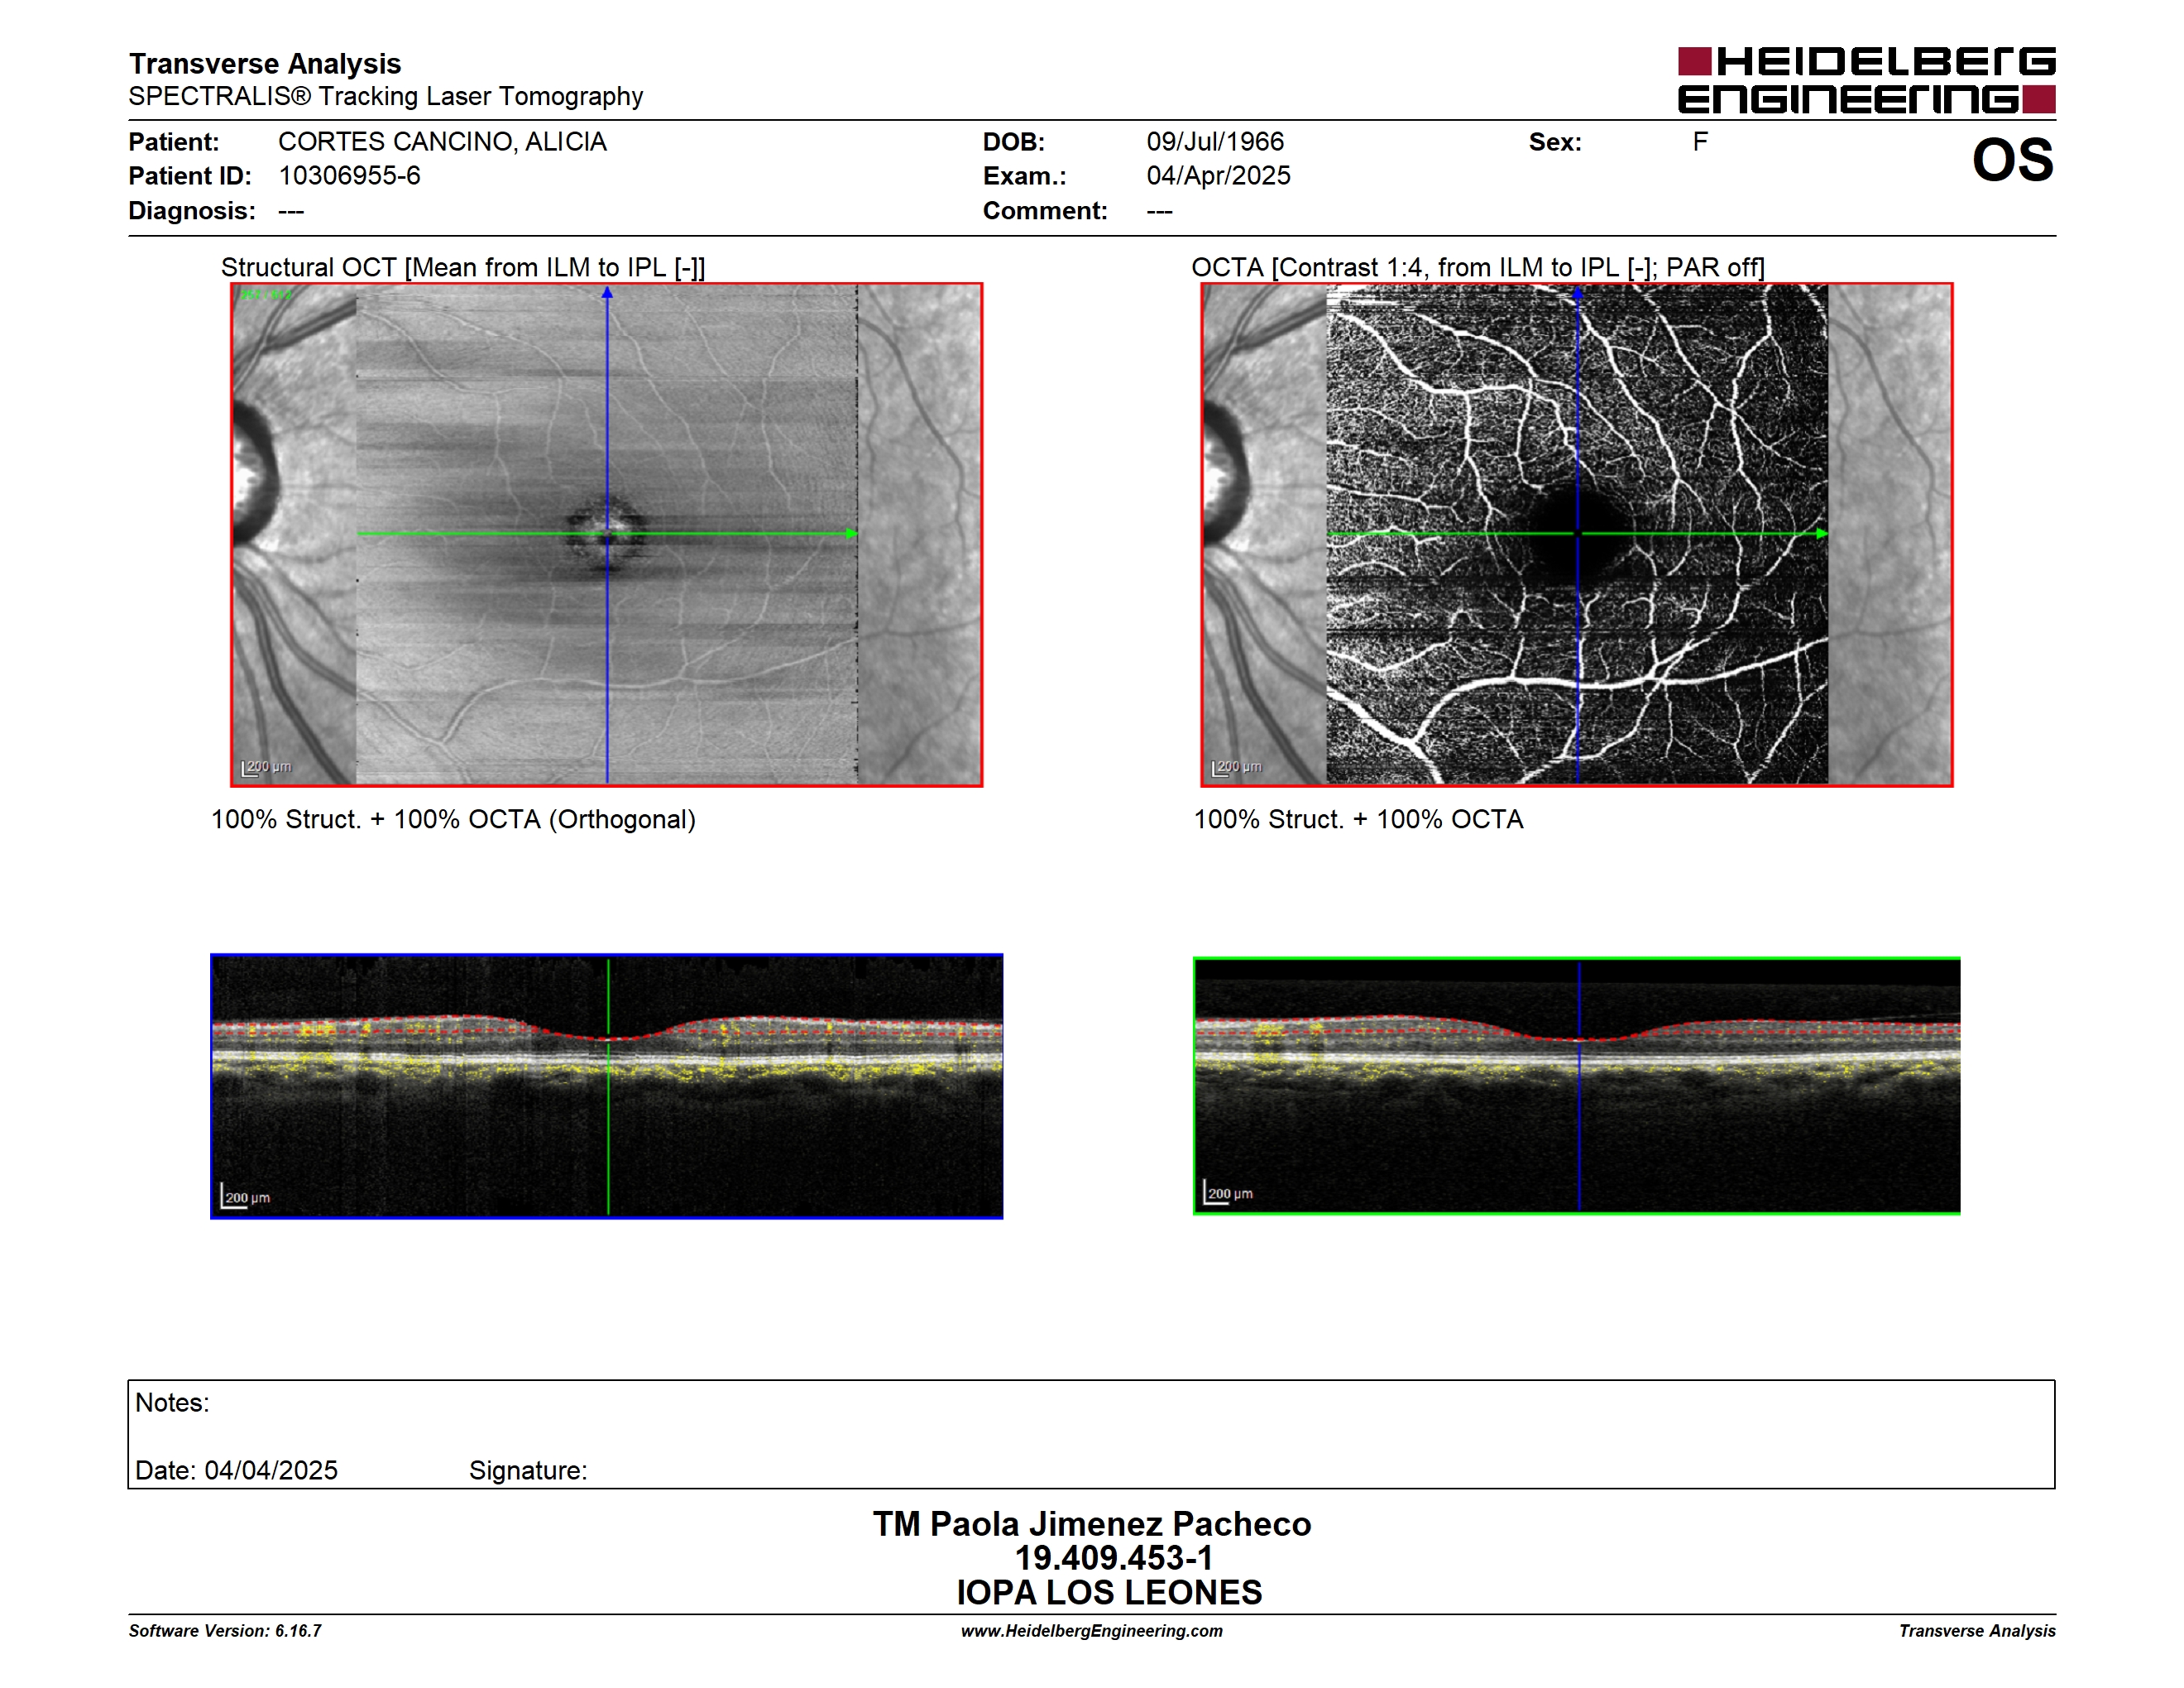Click the blue-framed orthogonal B-scan image
The height and width of the screenshot is (1688, 2184).
click(x=606, y=1086)
